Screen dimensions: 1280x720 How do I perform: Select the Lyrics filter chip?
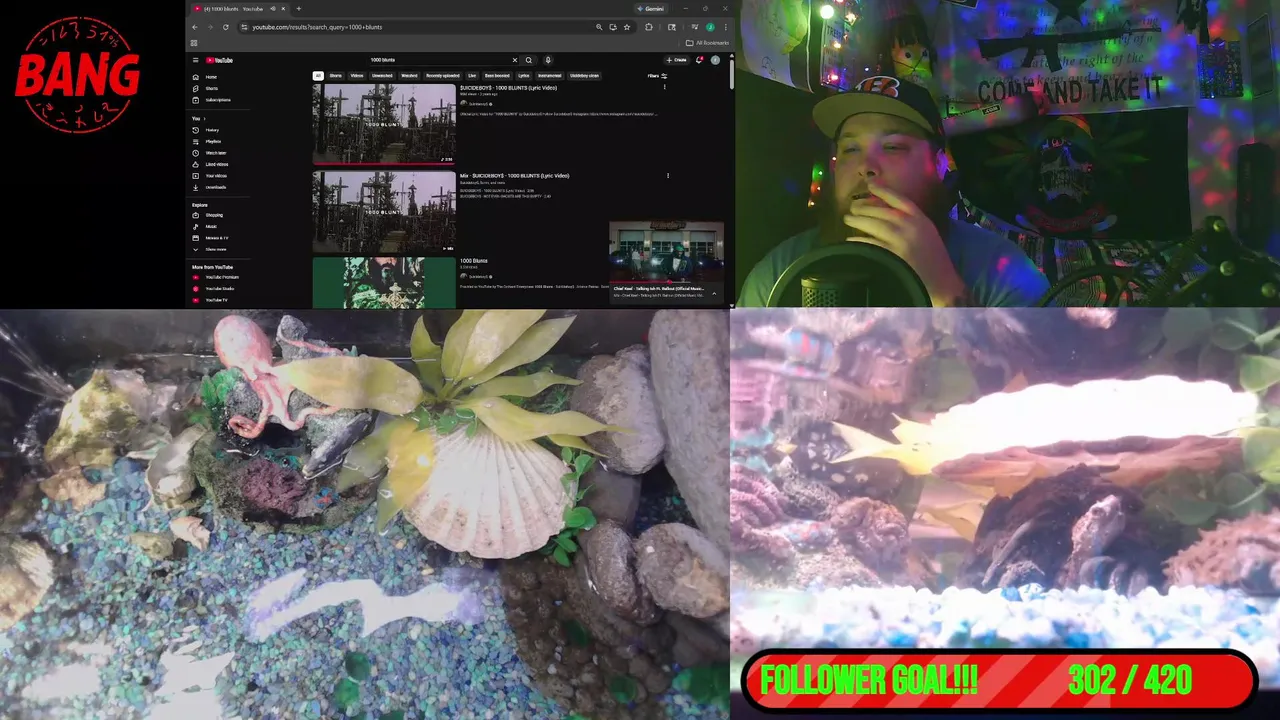(523, 76)
